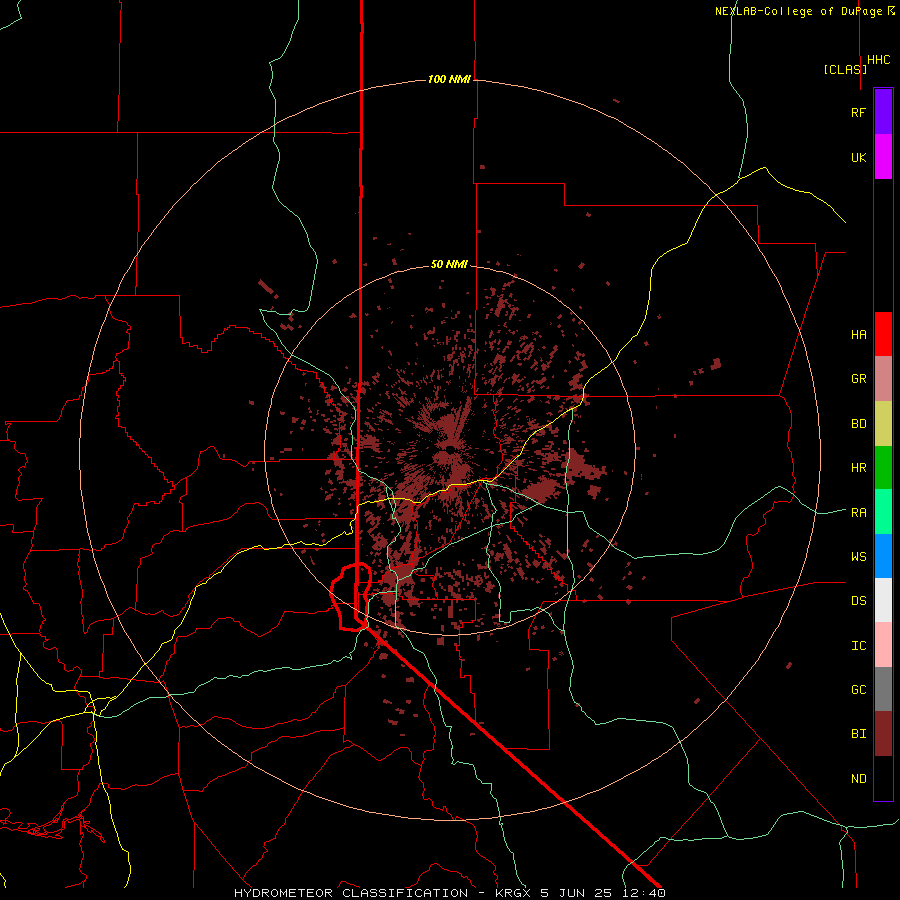Click the HA legend label
Image resolution: width=900 pixels, height=900 pixels.
tap(858, 334)
